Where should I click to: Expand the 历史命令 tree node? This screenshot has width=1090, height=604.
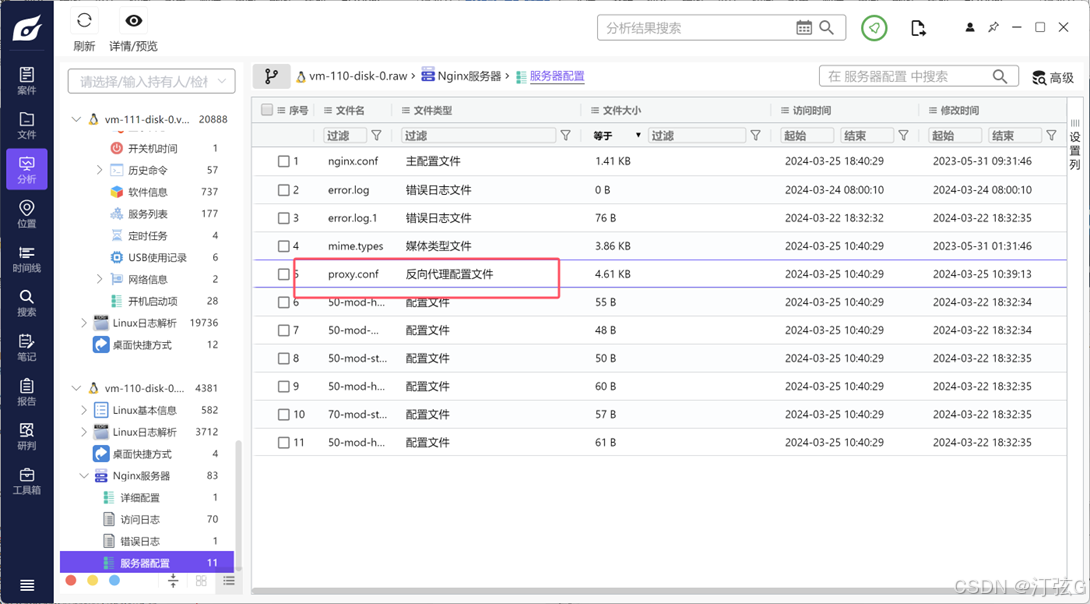point(99,170)
